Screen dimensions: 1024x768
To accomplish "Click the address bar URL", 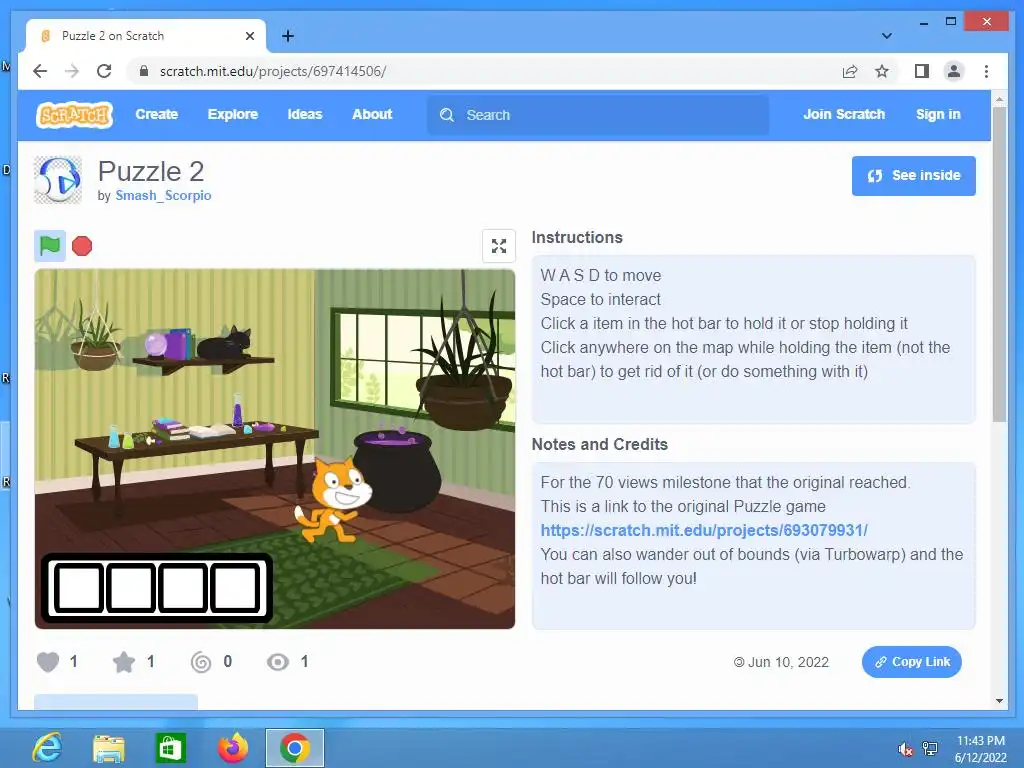I will pyautogui.click(x=273, y=71).
